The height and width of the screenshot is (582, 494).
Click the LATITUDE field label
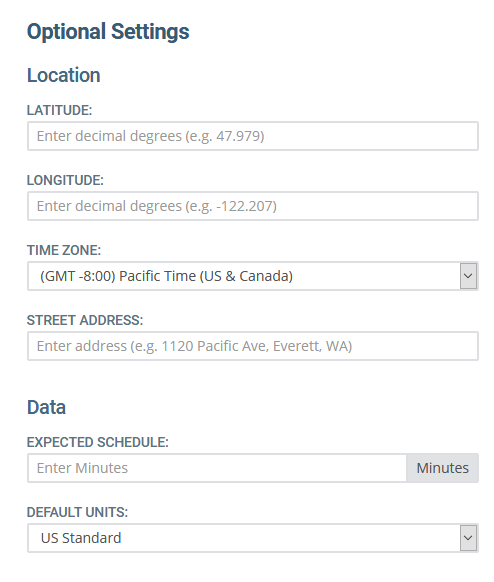(59, 110)
